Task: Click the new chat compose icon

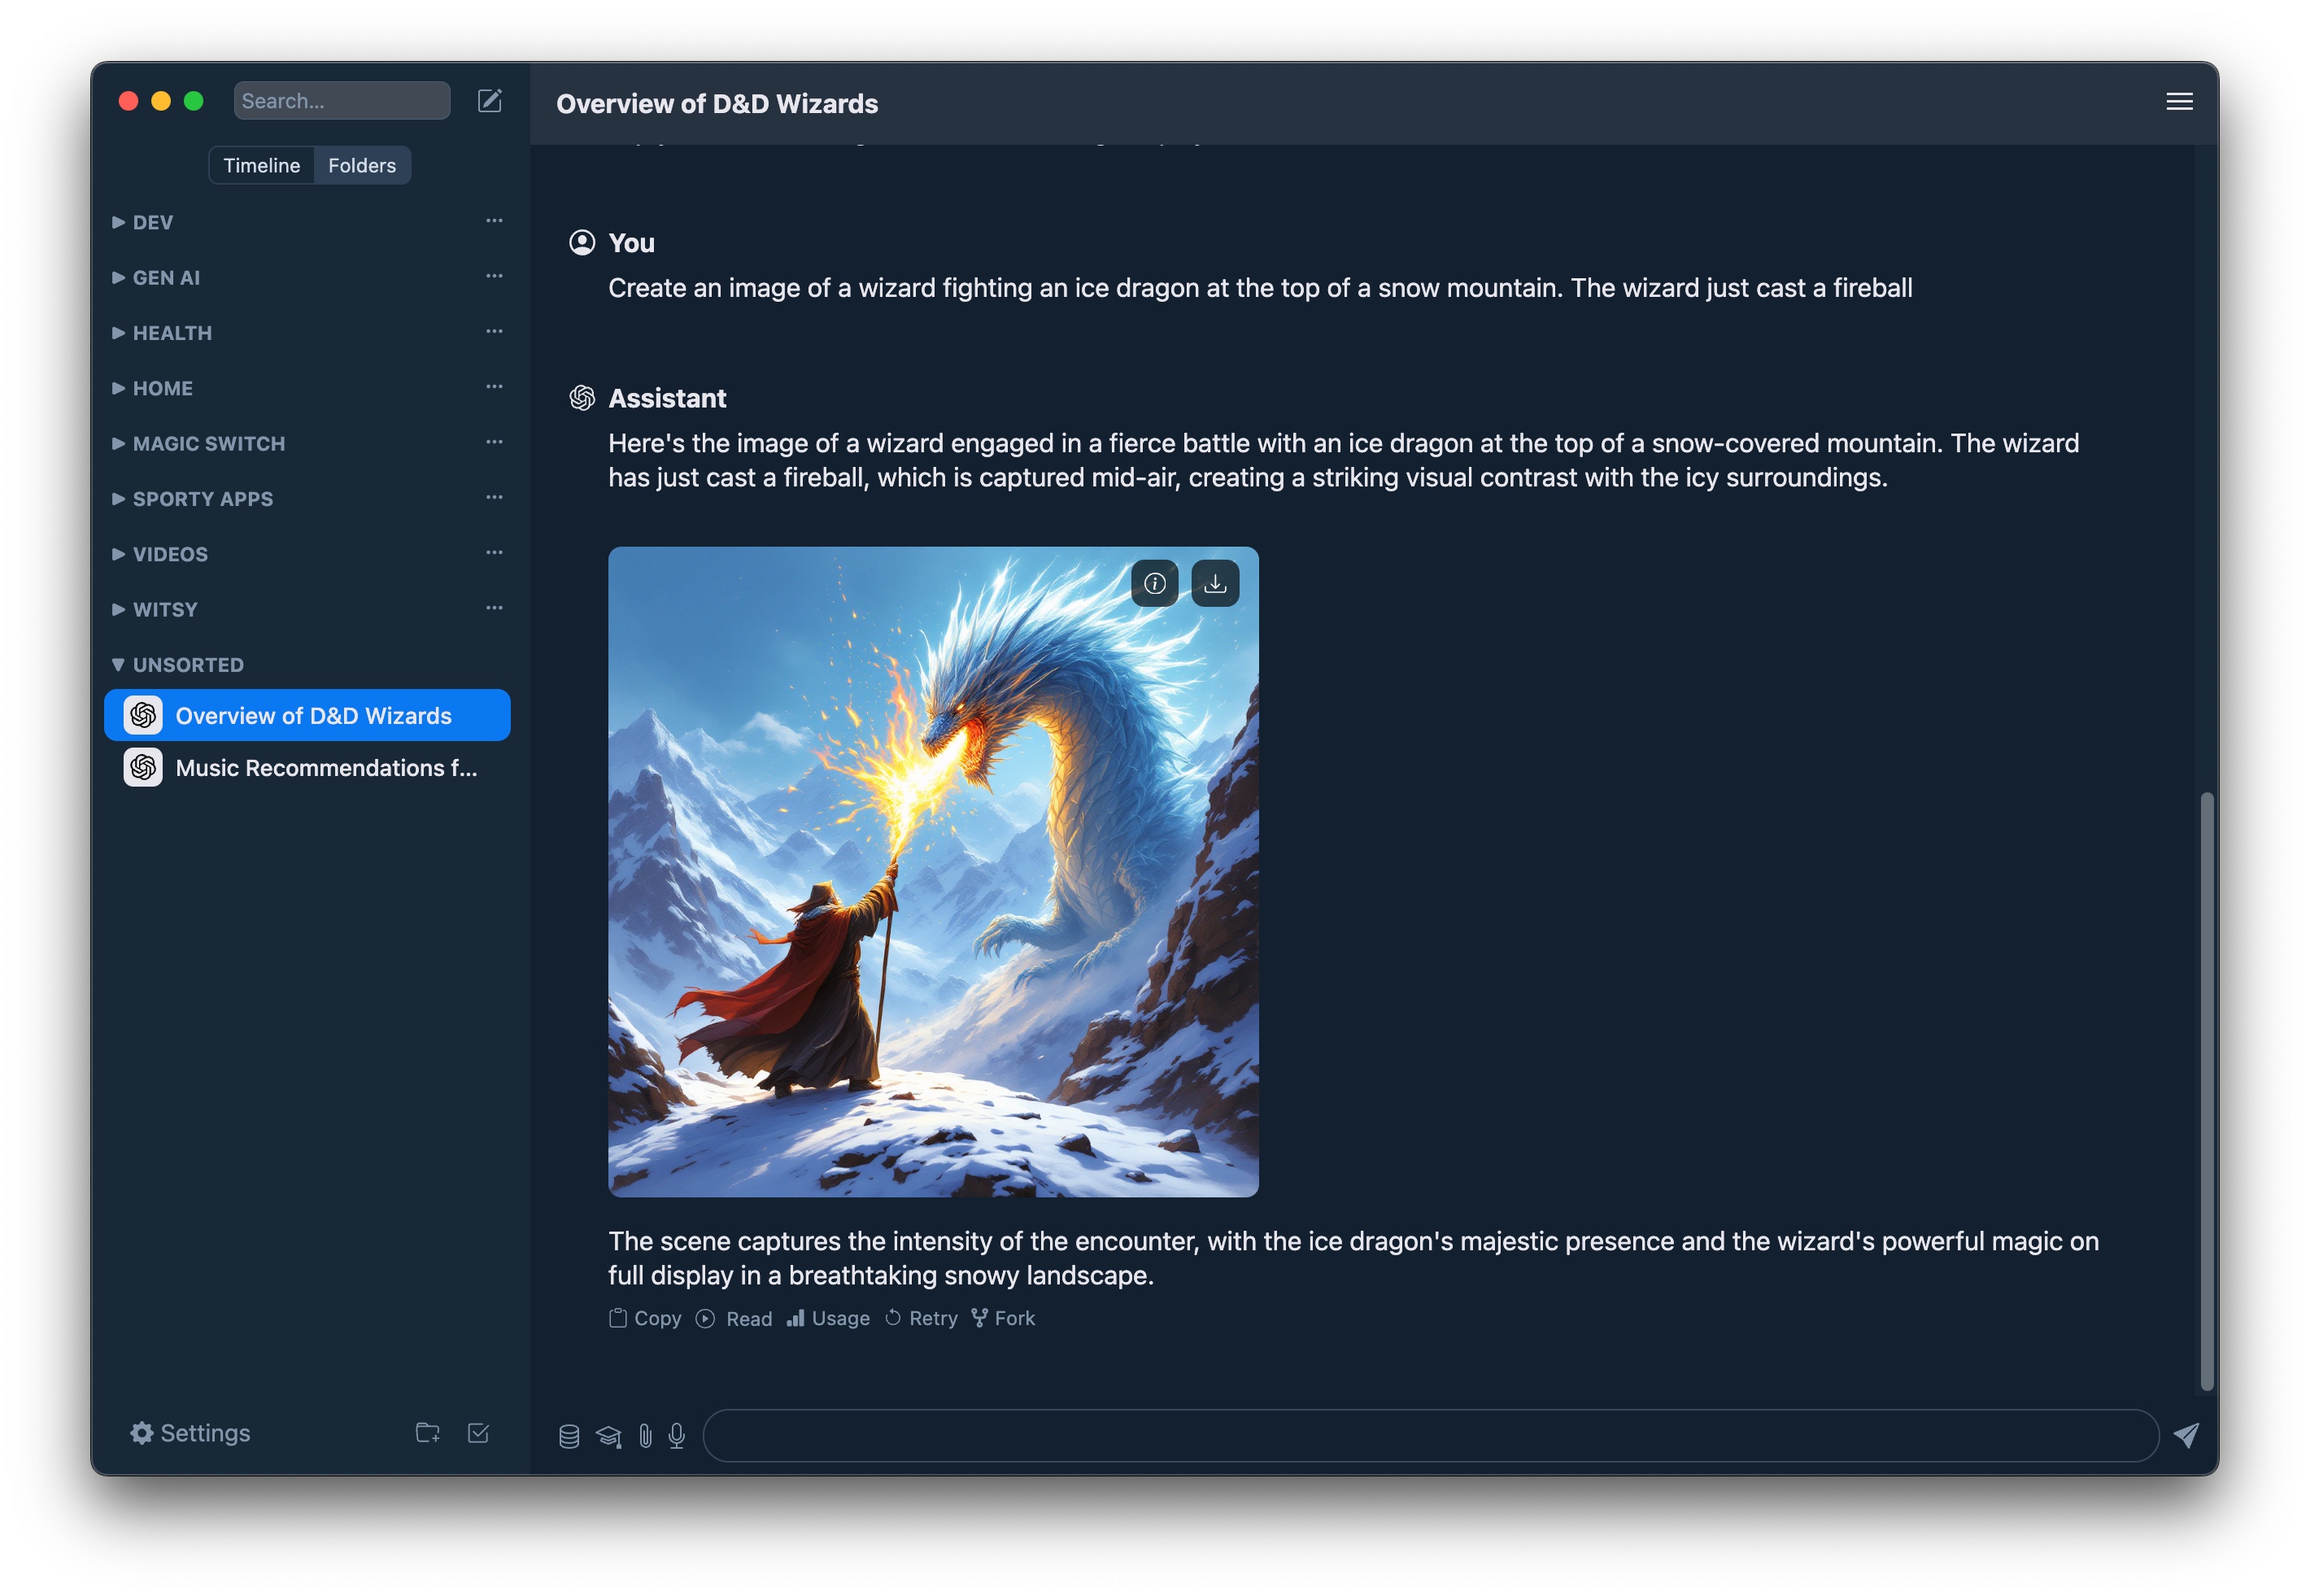Action: pyautogui.click(x=489, y=101)
